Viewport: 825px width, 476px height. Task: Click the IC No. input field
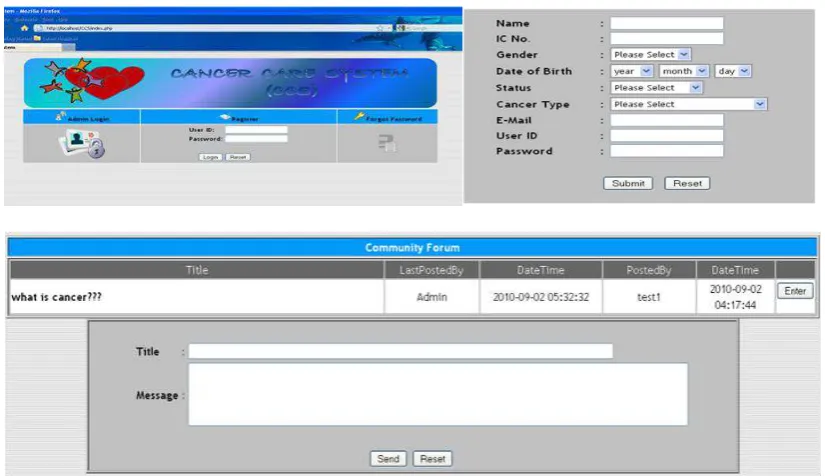pyautogui.click(x=667, y=38)
